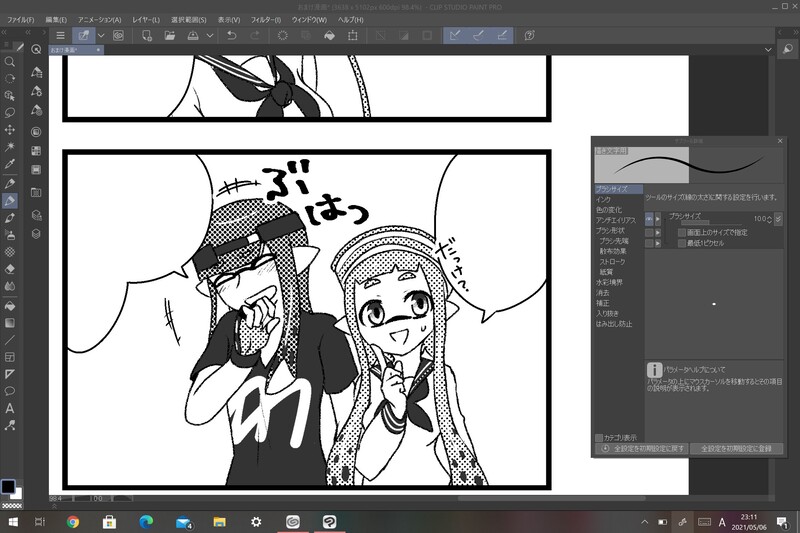Select the Operation object tool
The width and height of the screenshot is (800, 533).
[x=9, y=96]
